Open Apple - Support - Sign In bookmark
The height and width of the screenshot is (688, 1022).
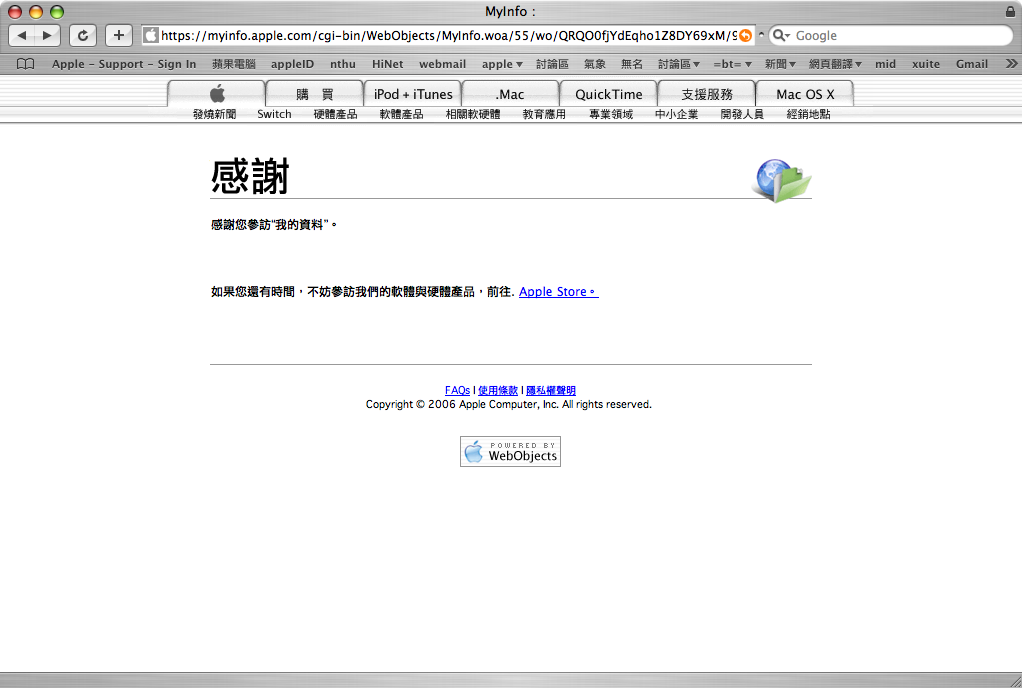[124, 64]
